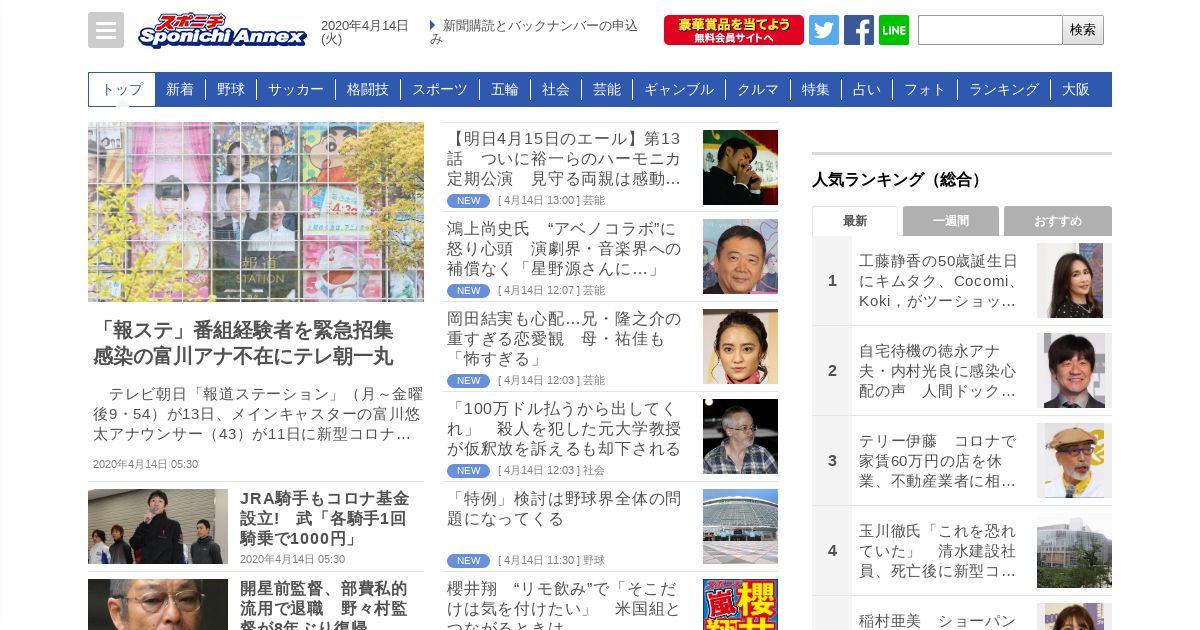Open 「特例」検討は野球界全体 article

point(565,509)
